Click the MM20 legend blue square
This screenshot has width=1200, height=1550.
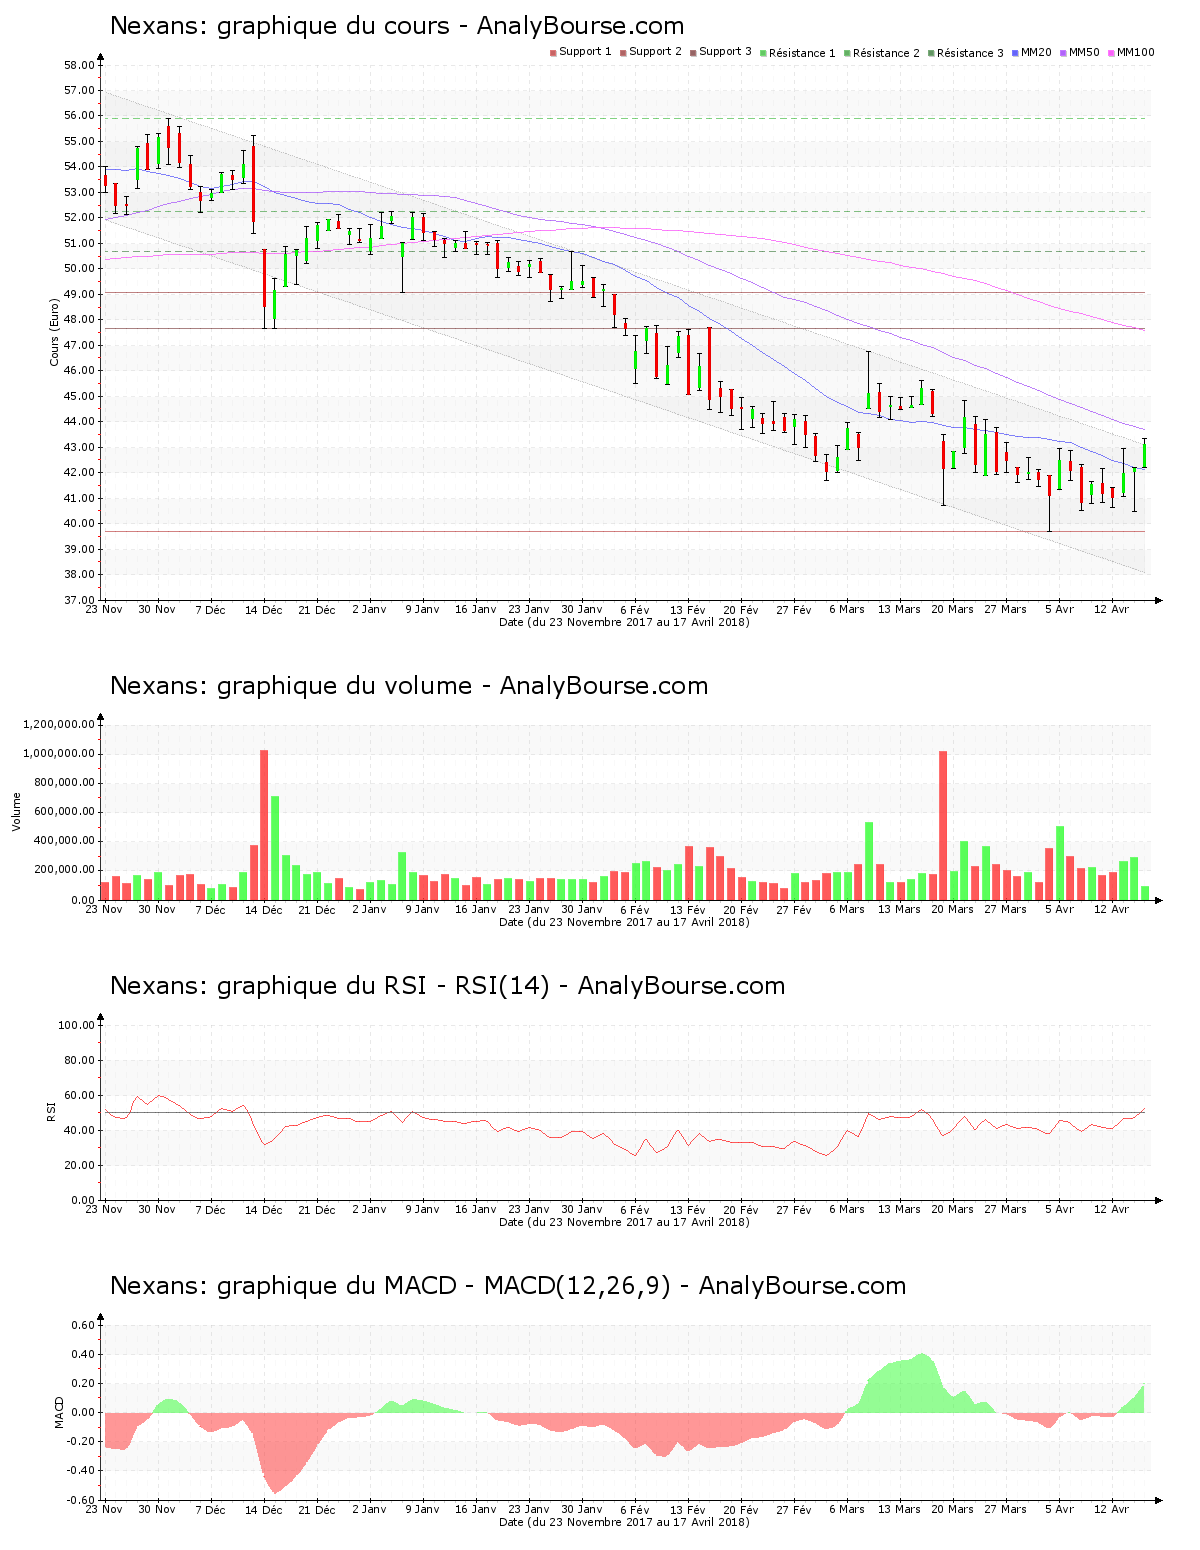(1015, 53)
